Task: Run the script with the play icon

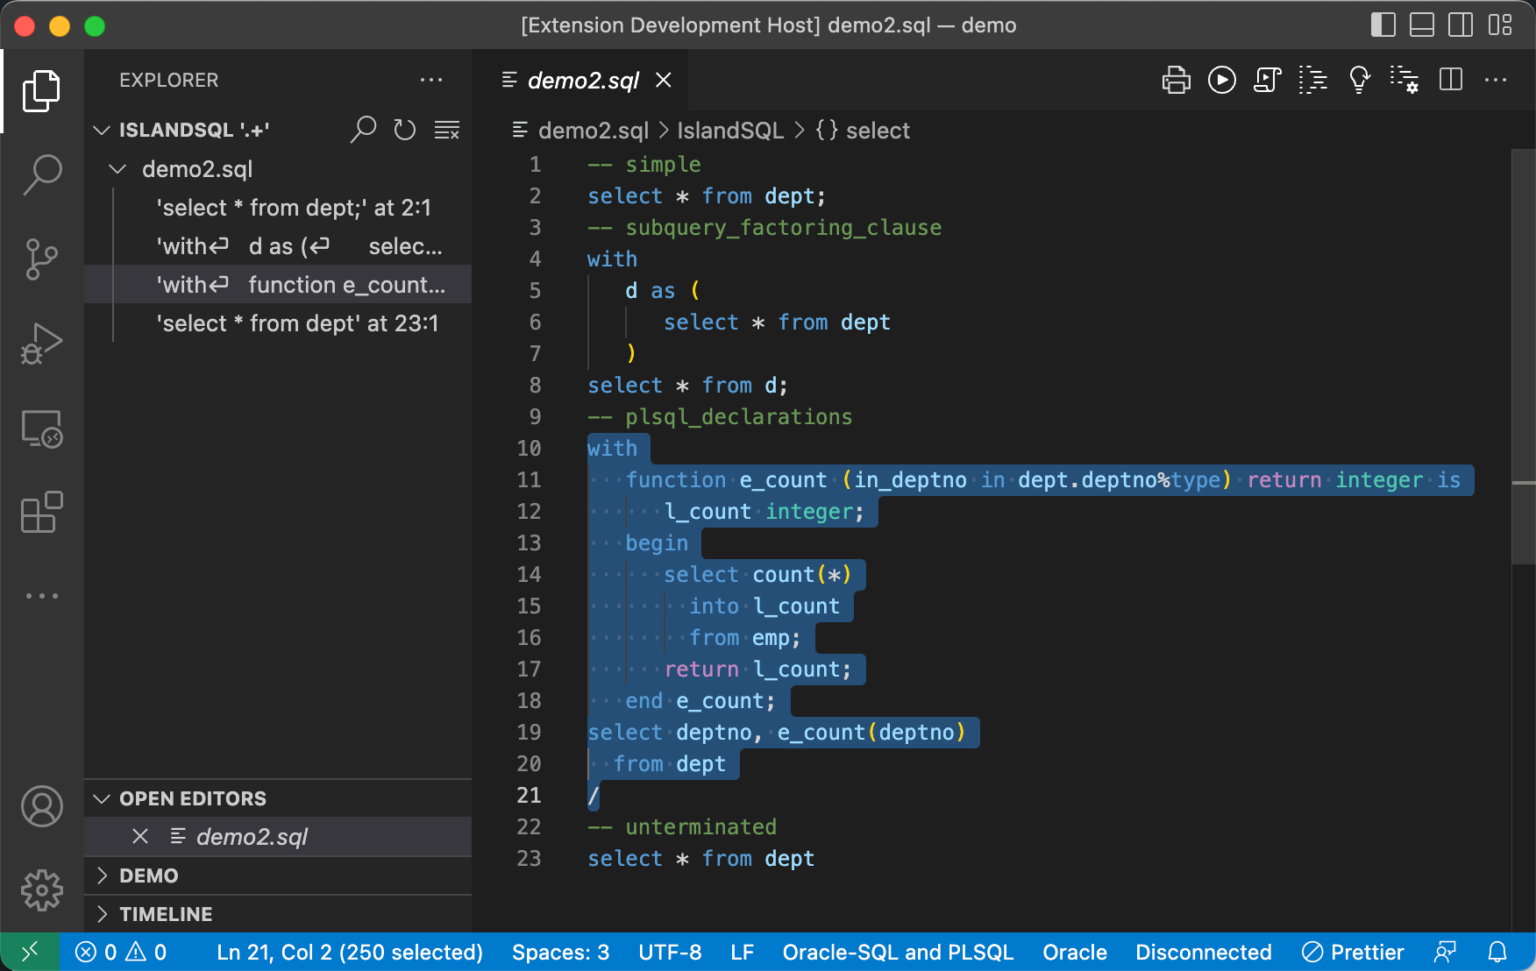Action: pyautogui.click(x=1221, y=80)
